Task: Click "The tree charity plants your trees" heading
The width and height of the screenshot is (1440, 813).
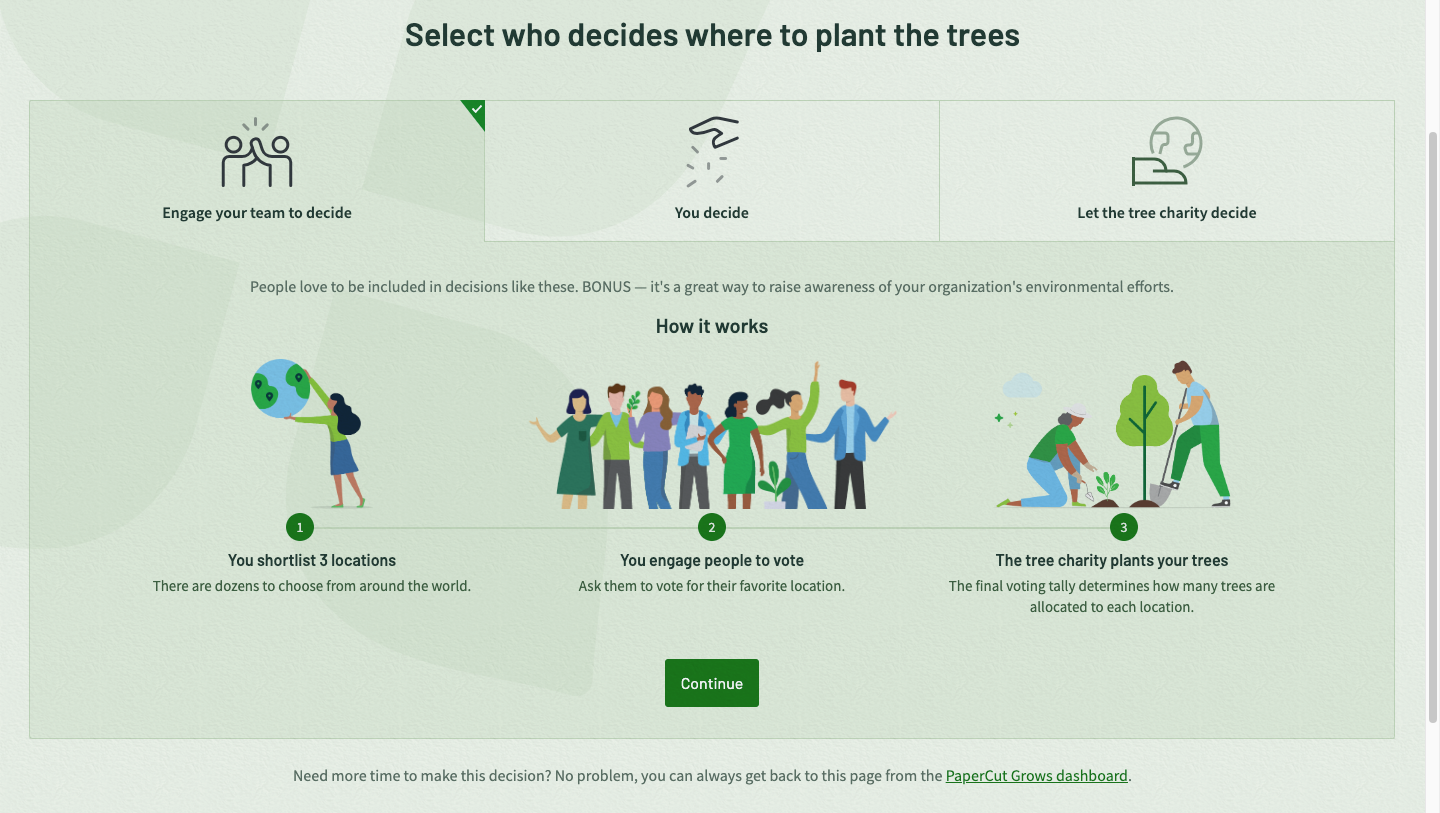Action: (1111, 560)
